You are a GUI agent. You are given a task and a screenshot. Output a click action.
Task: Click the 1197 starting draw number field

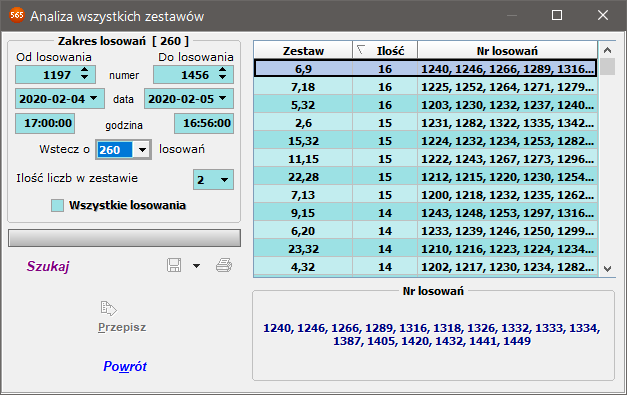point(55,75)
